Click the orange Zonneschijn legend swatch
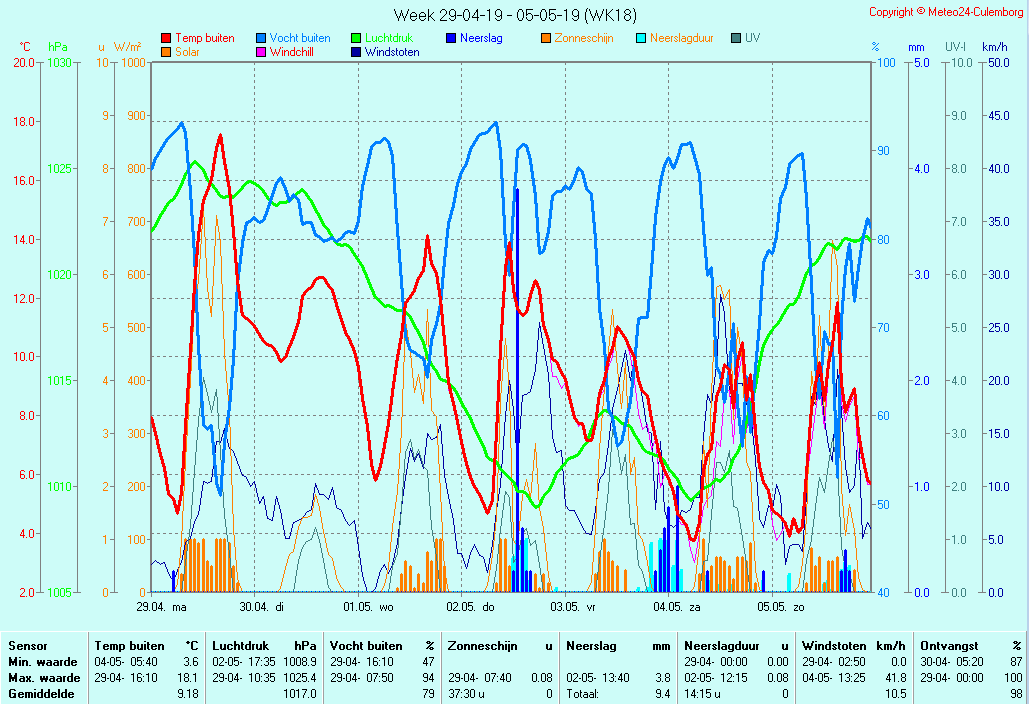The height and width of the screenshot is (704, 1029). 546,39
